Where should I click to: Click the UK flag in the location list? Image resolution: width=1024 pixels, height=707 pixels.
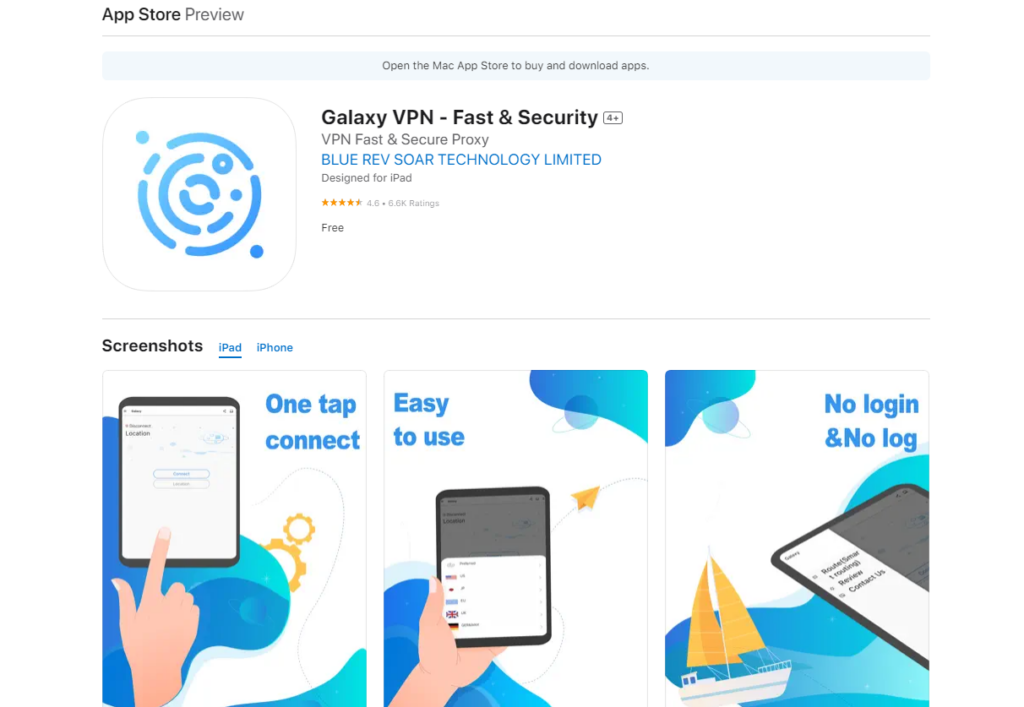coord(452,614)
